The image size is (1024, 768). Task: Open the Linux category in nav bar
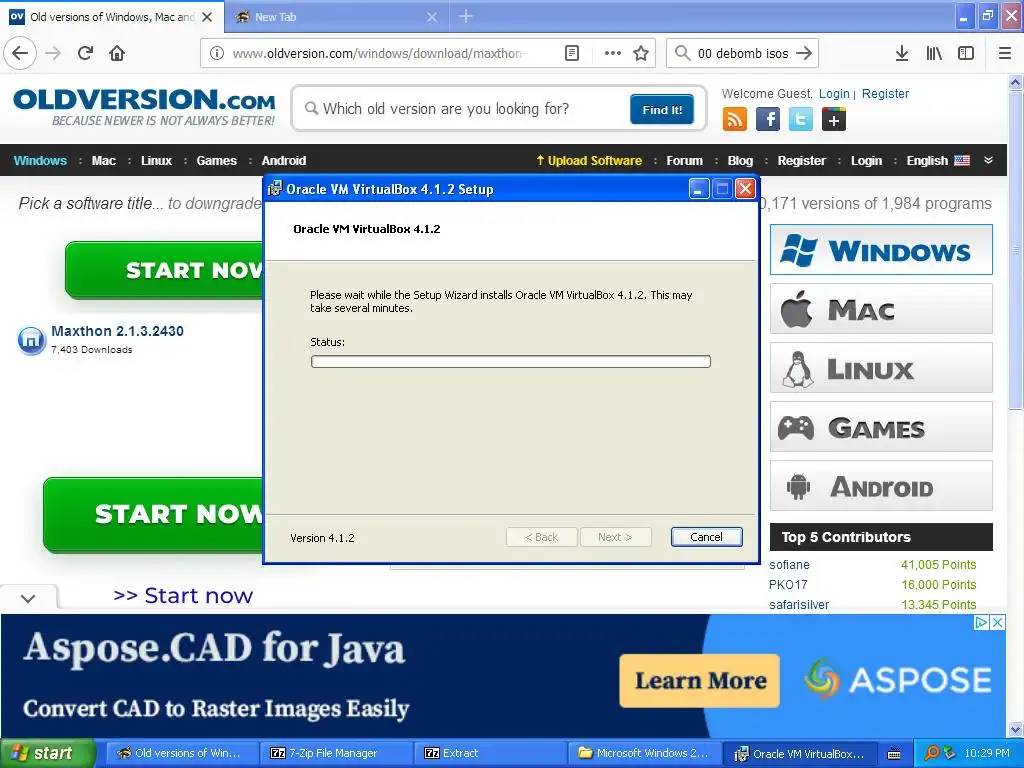pyautogui.click(x=156, y=161)
